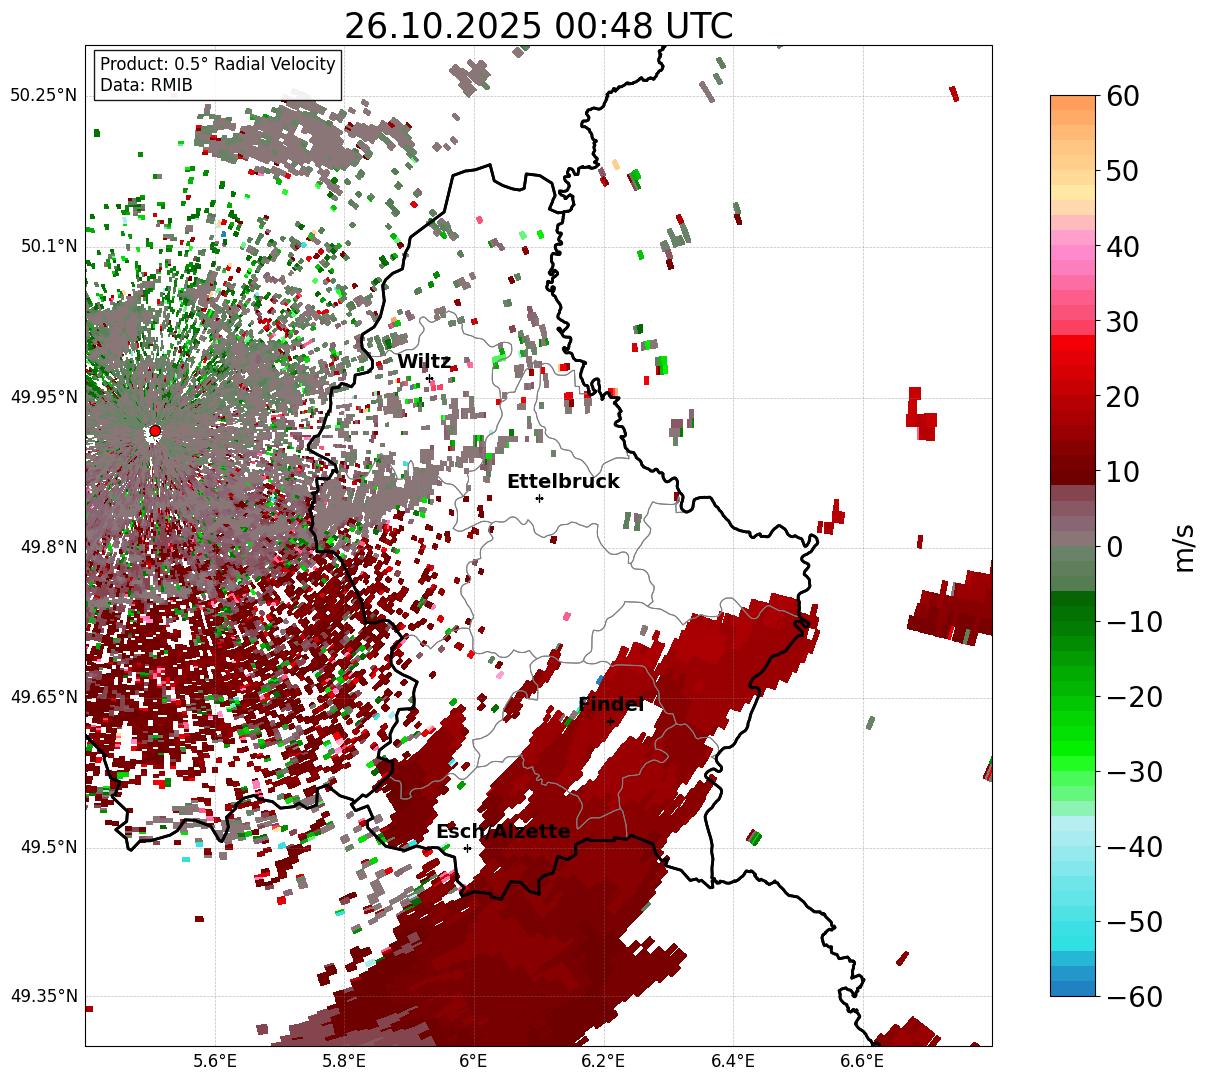
Task: Click the 49.95°N latitude tick label
Action: 43,397
